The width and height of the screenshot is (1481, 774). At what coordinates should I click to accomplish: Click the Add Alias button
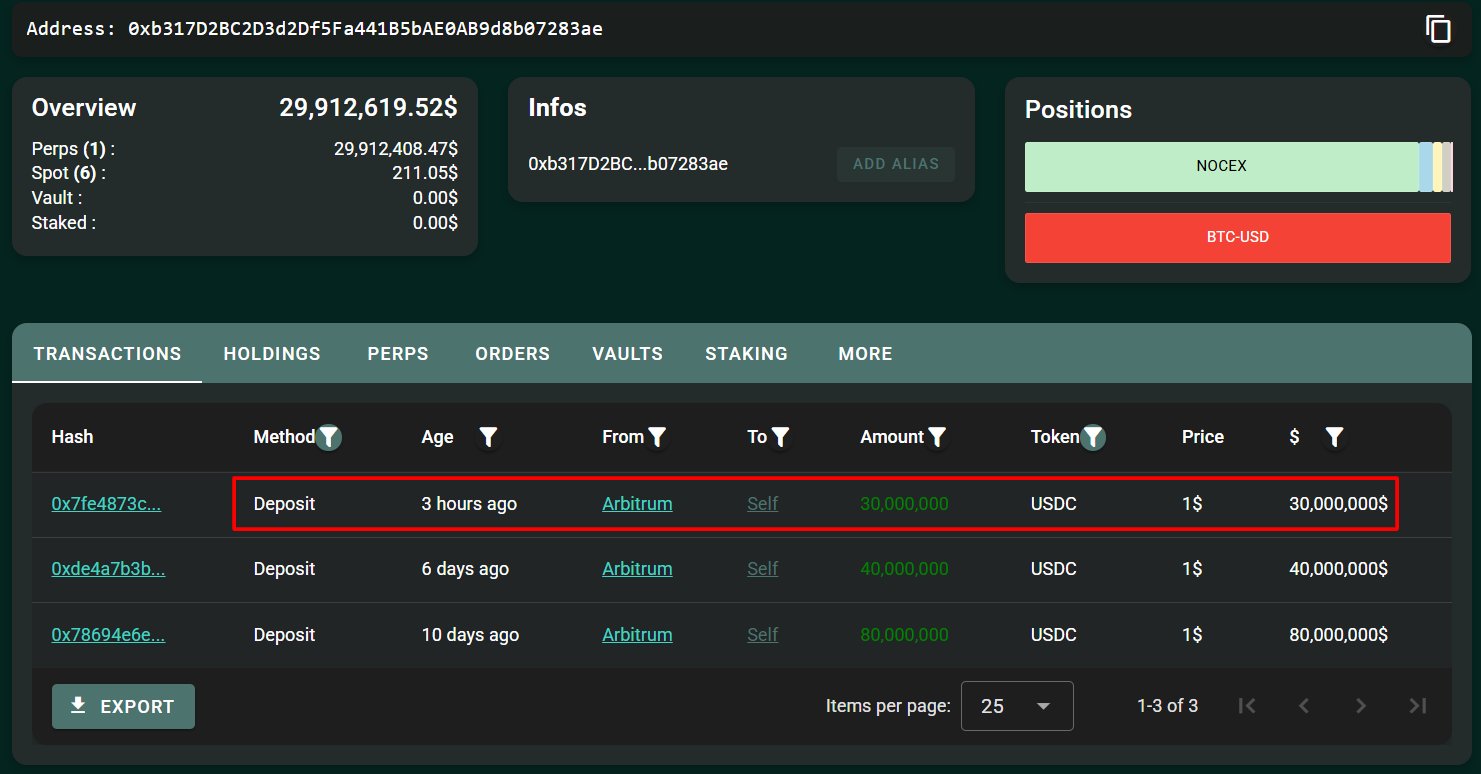pos(895,164)
